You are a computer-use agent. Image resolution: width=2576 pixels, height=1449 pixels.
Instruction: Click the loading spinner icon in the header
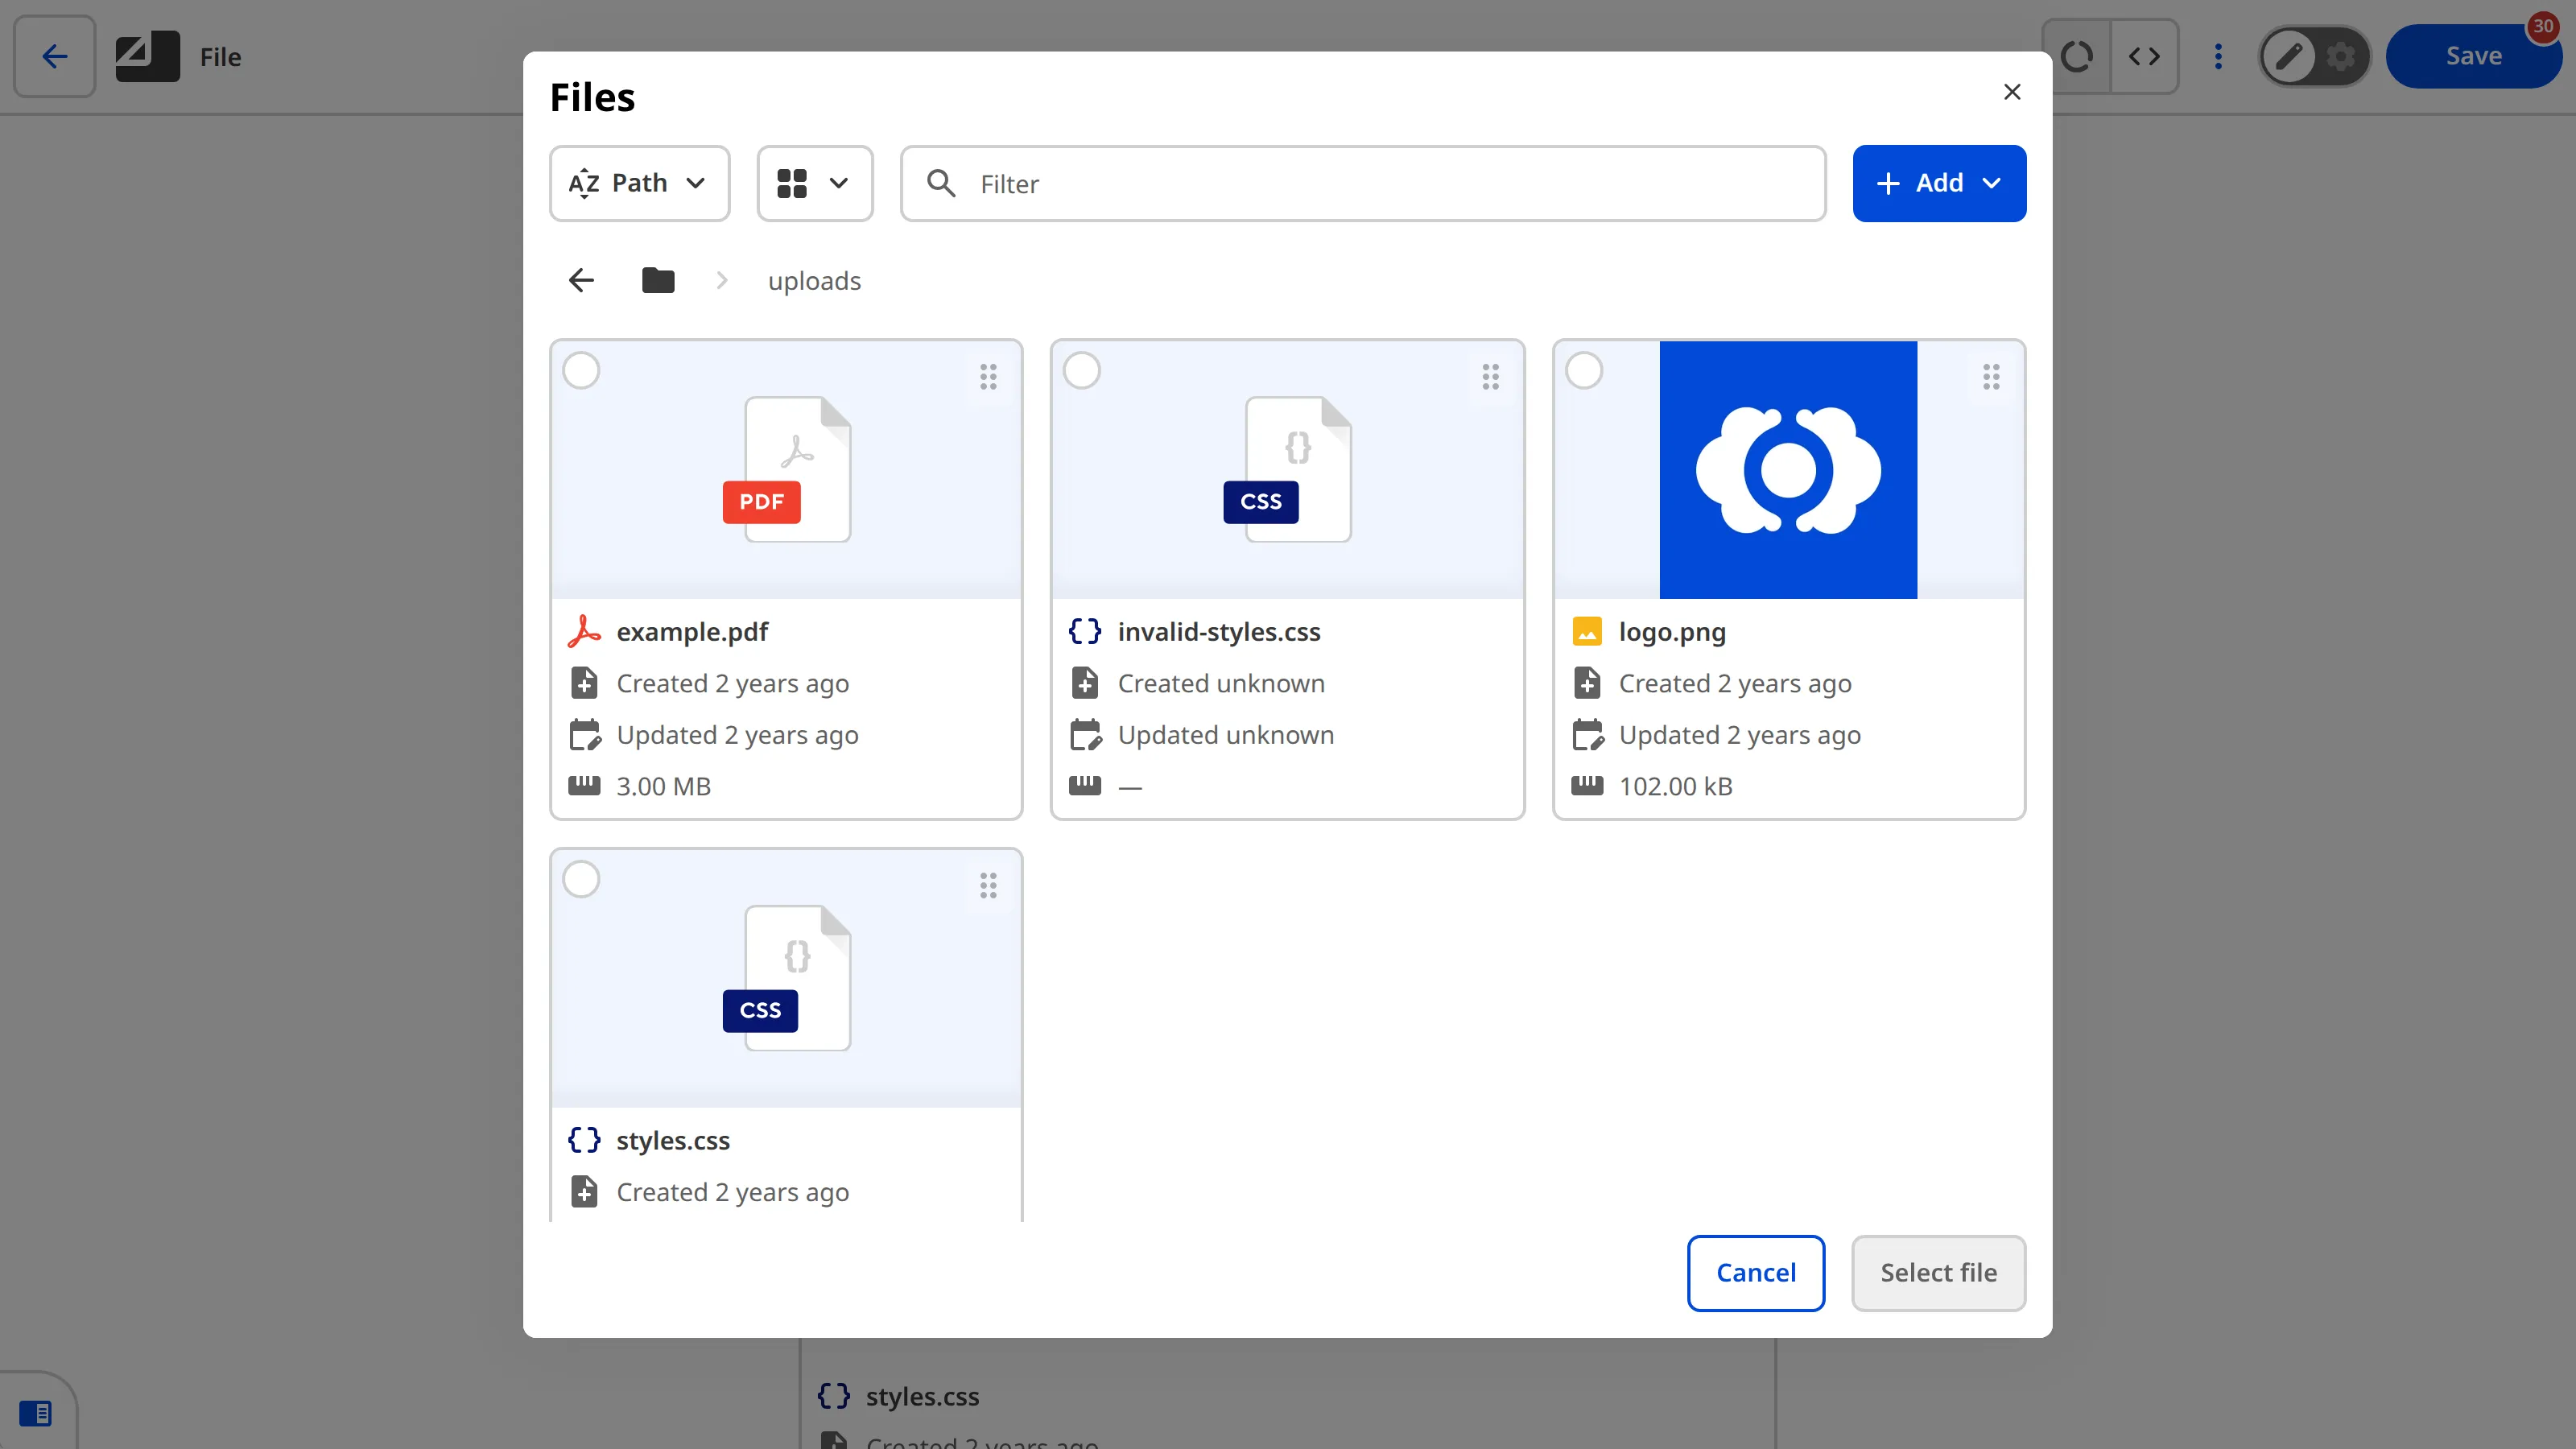[2076, 57]
